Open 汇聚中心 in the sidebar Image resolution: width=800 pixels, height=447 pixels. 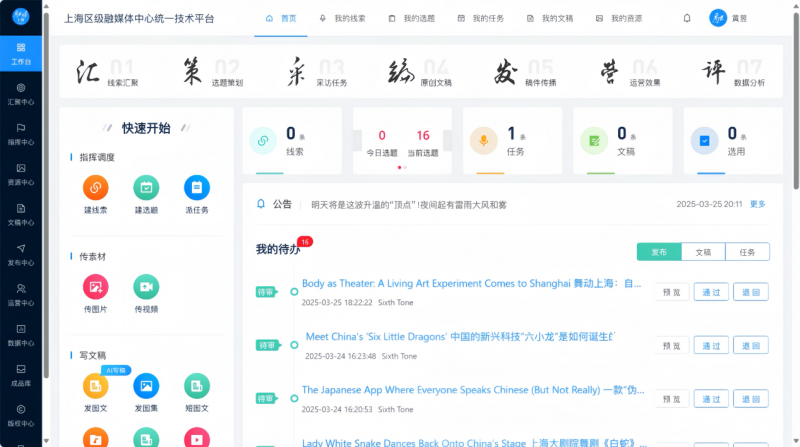pyautogui.click(x=21, y=94)
